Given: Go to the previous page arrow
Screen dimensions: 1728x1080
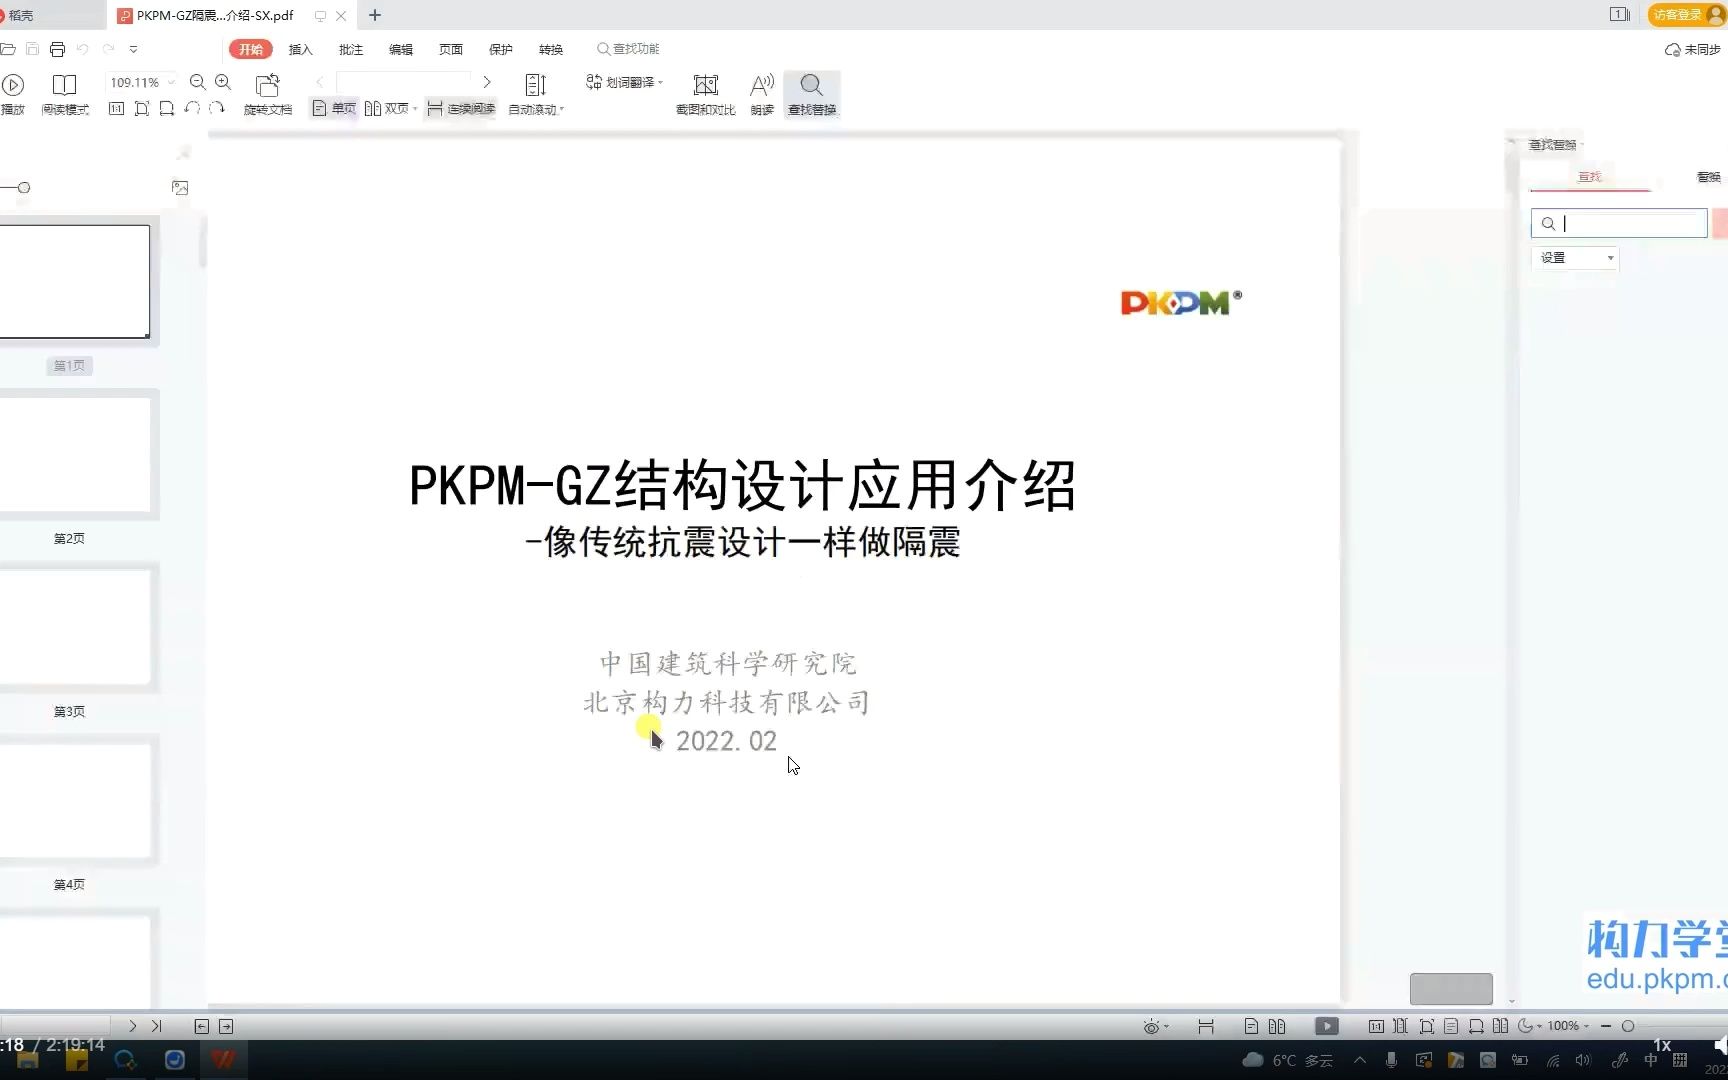Looking at the screenshot, I should pyautogui.click(x=320, y=82).
